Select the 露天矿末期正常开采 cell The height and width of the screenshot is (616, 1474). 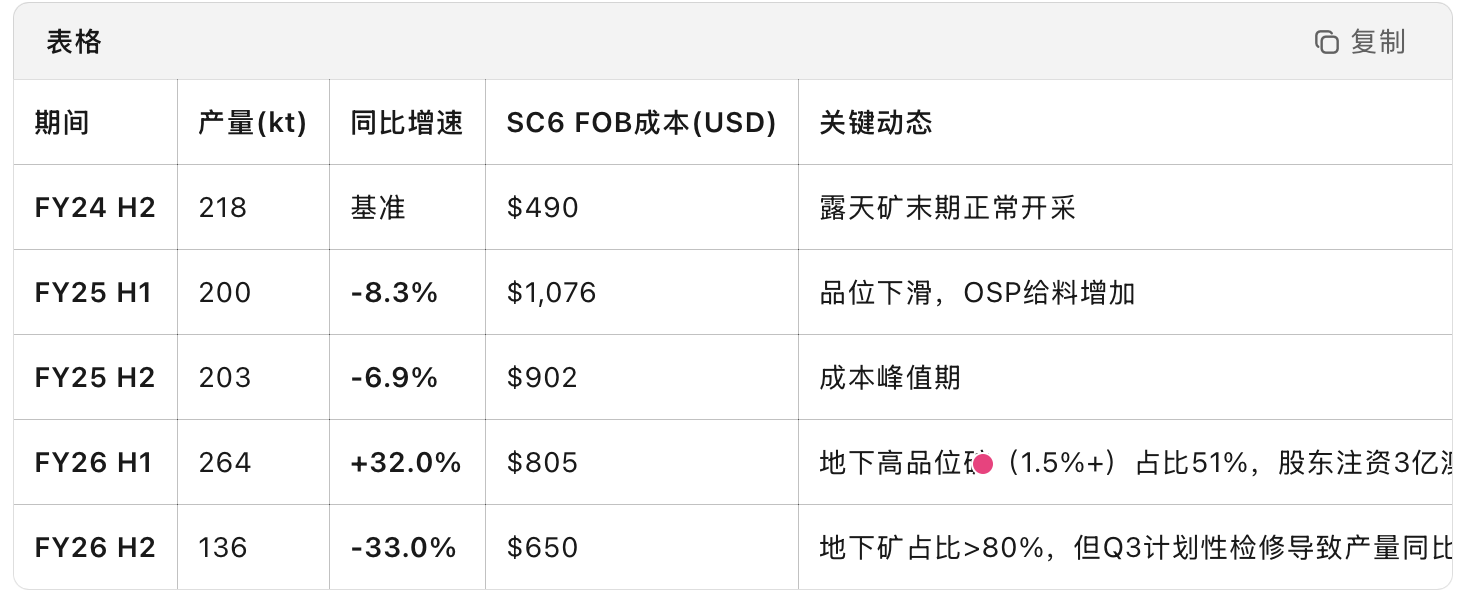pyautogui.click(x=947, y=208)
